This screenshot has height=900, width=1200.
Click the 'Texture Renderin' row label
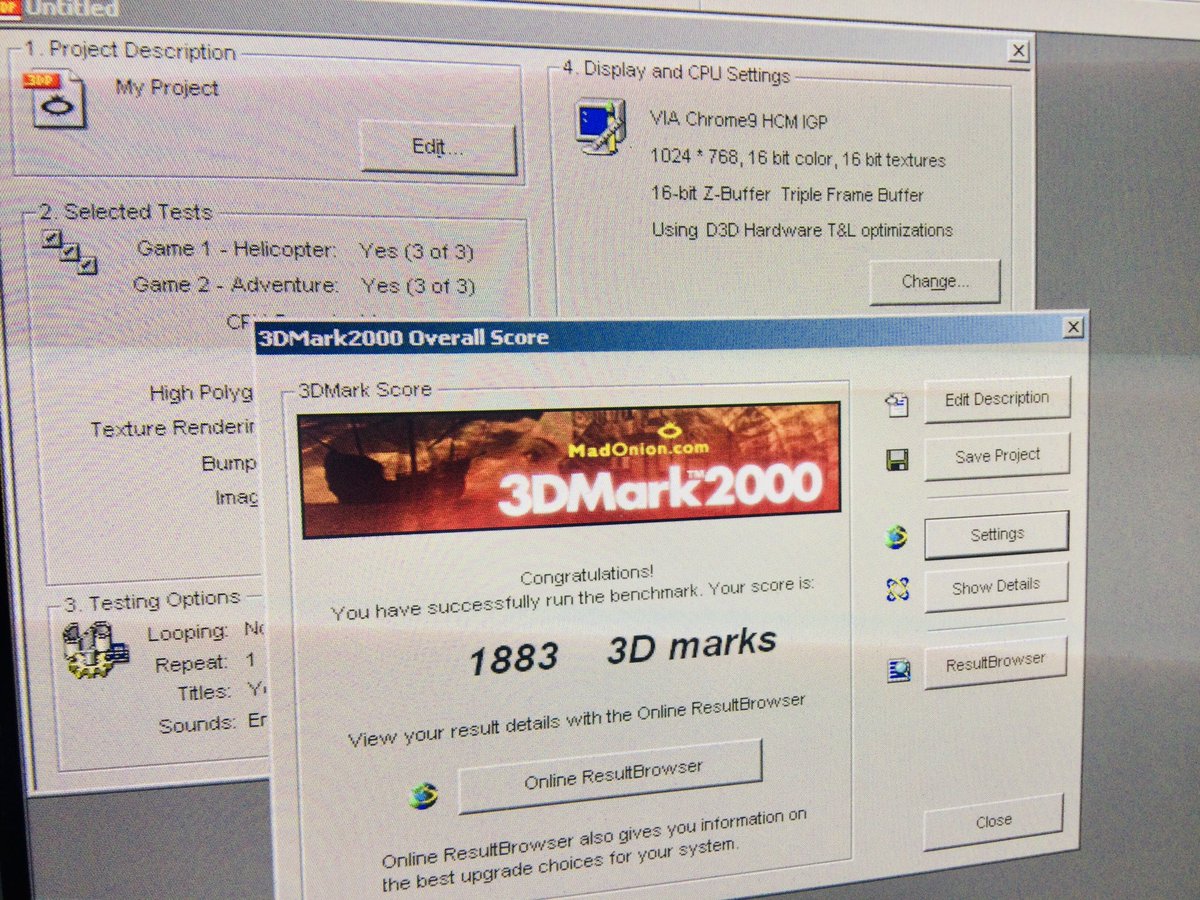[173, 428]
